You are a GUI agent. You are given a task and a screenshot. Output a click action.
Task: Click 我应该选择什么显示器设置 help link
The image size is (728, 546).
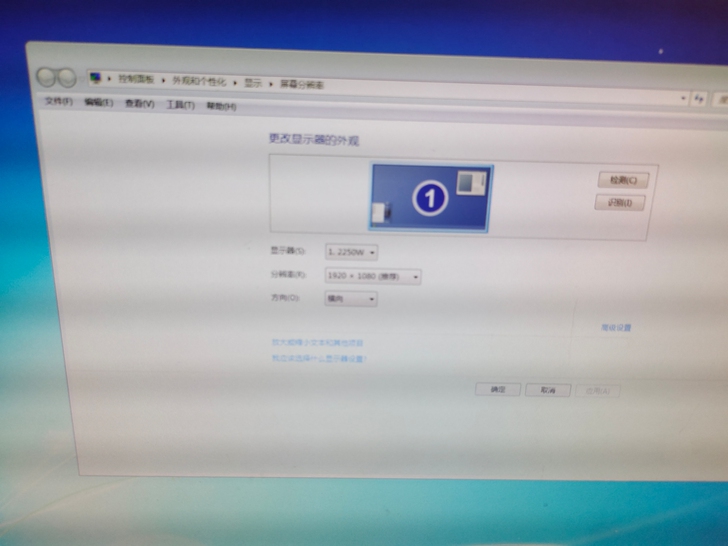point(319,358)
